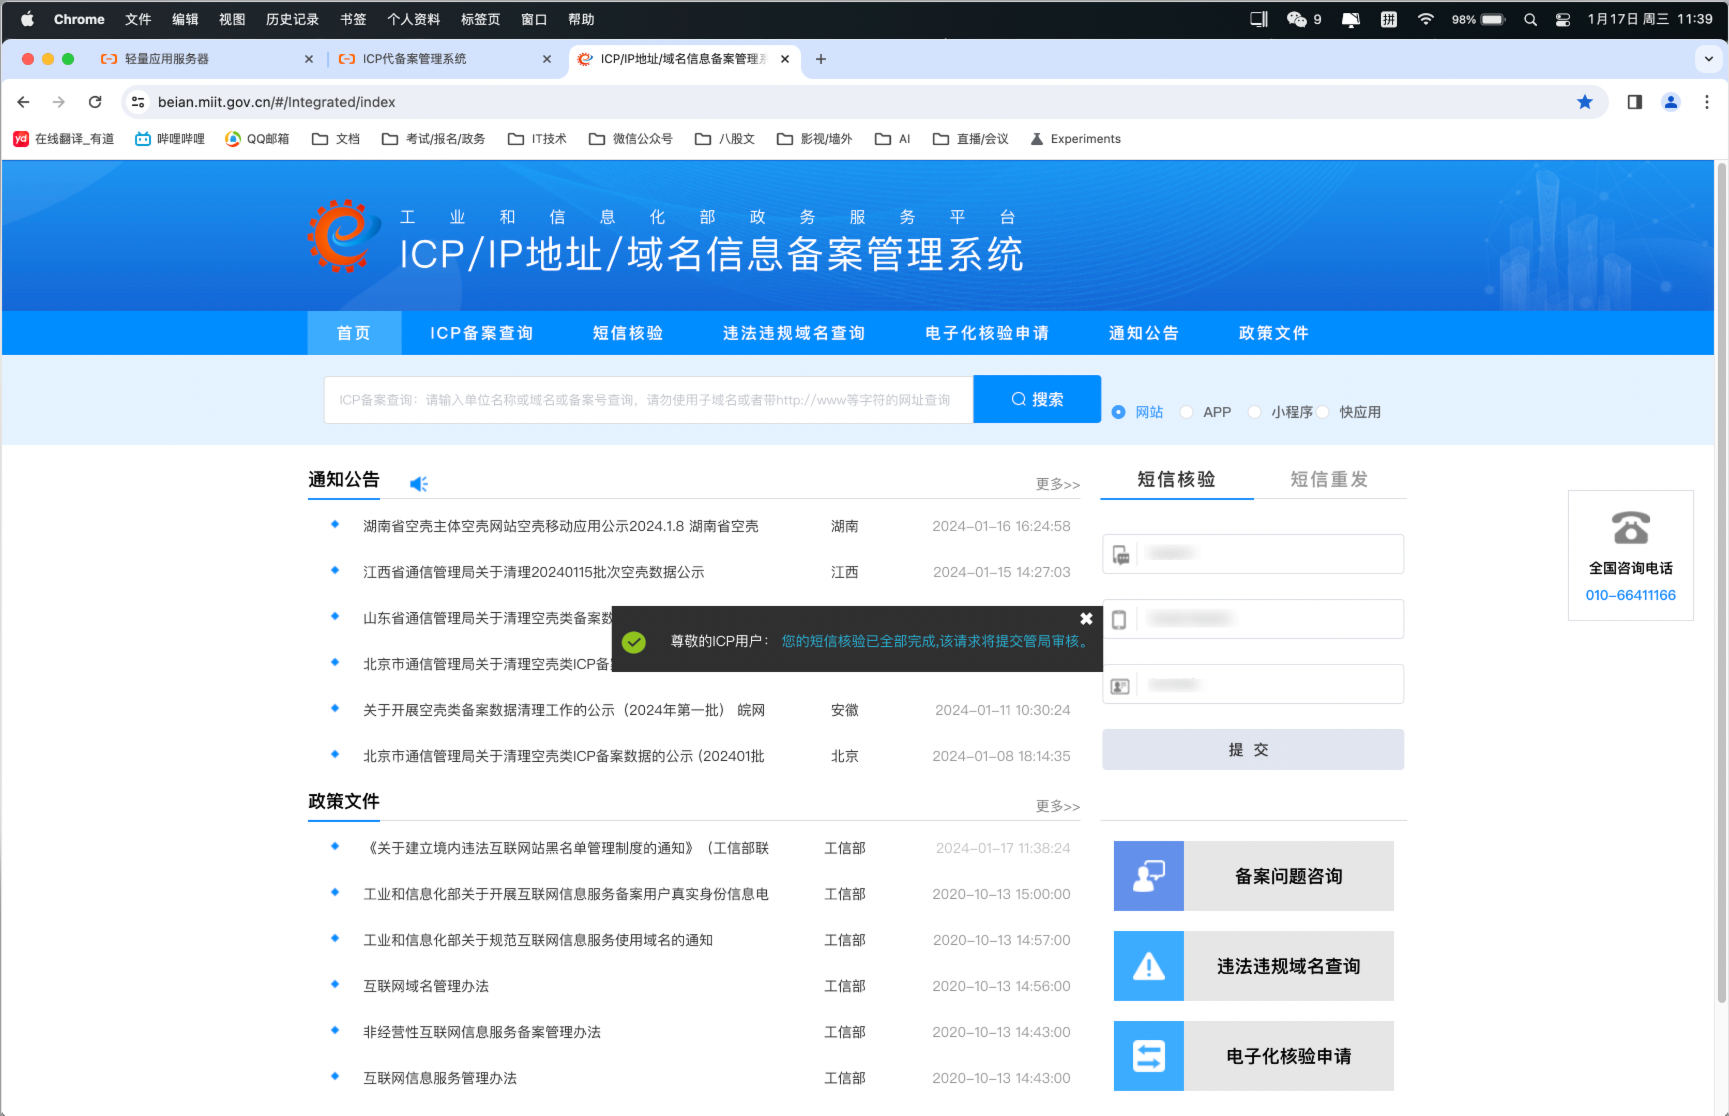The height and width of the screenshot is (1116, 1729).
Task: Click the 提交 button
Action: tap(1252, 749)
